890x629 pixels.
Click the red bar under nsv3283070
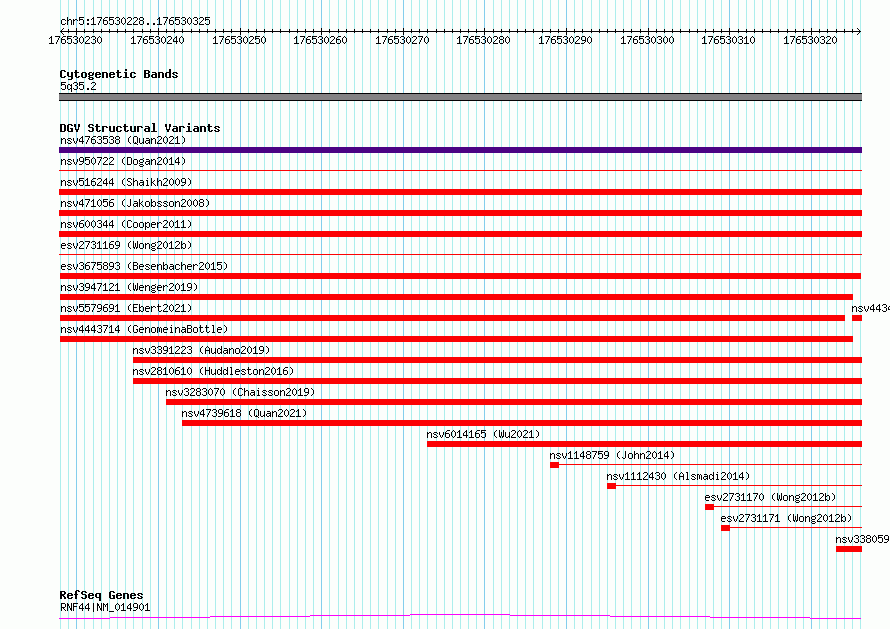[514, 402]
